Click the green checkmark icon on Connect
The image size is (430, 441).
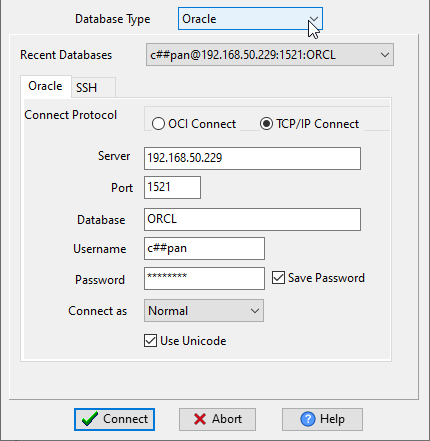click(90, 419)
